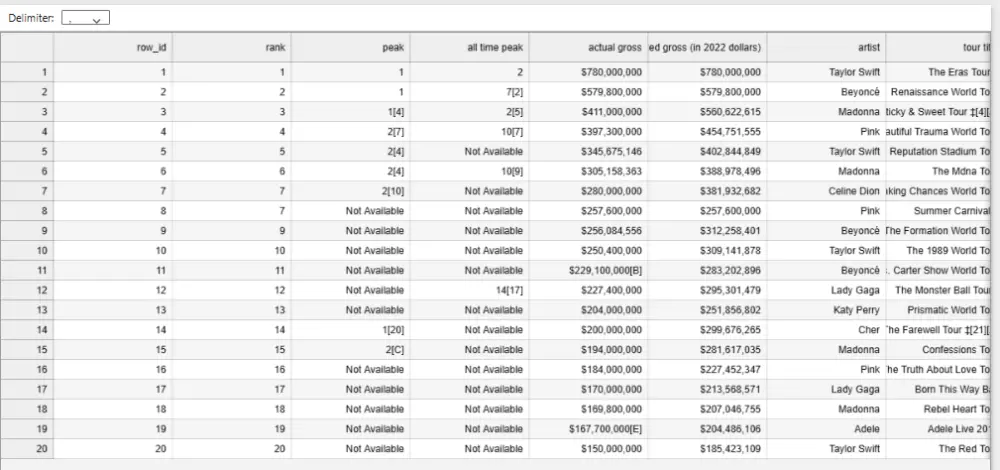This screenshot has width=1000, height=470.
Task: Click the Adele artist cell
Action: [826, 429]
